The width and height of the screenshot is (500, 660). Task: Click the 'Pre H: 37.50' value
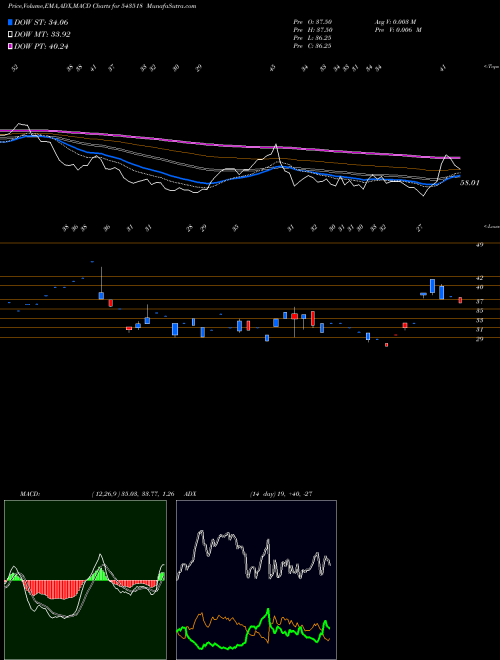point(314,30)
